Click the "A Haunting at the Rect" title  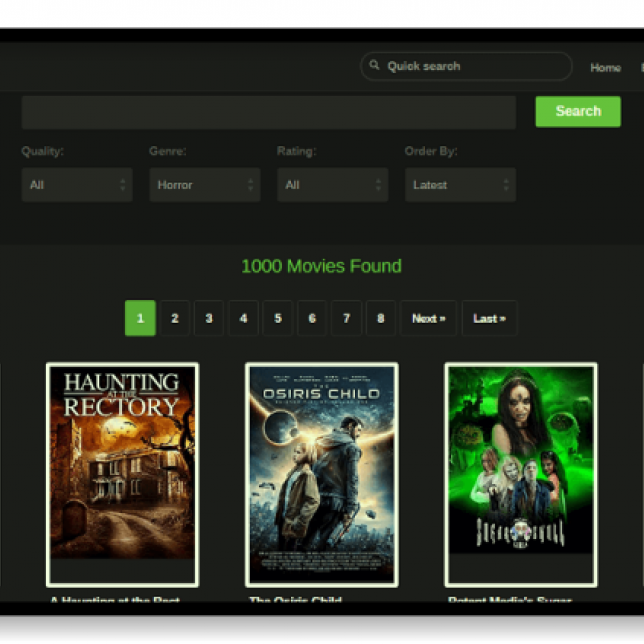tap(115, 599)
